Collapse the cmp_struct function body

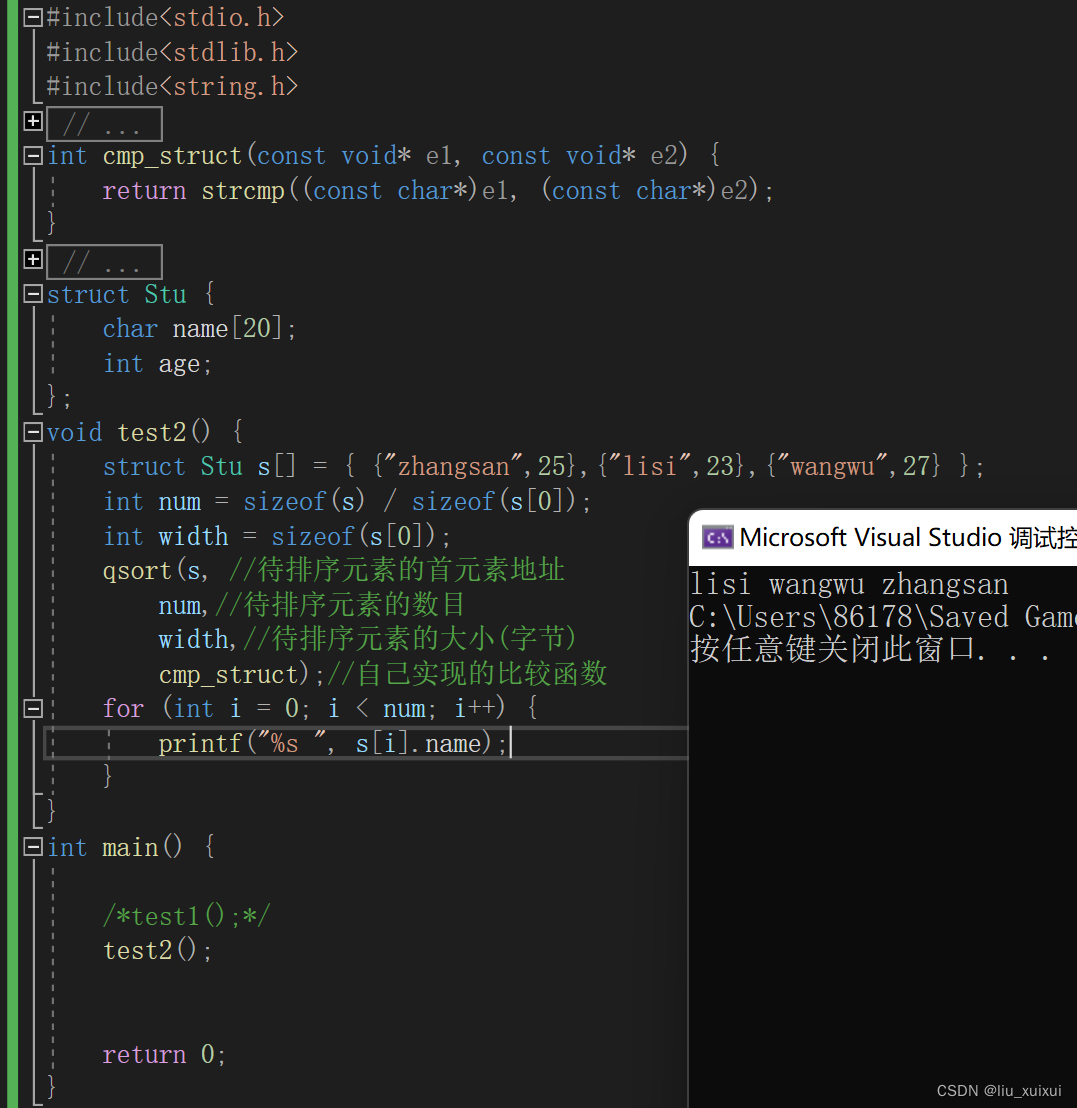coord(33,156)
